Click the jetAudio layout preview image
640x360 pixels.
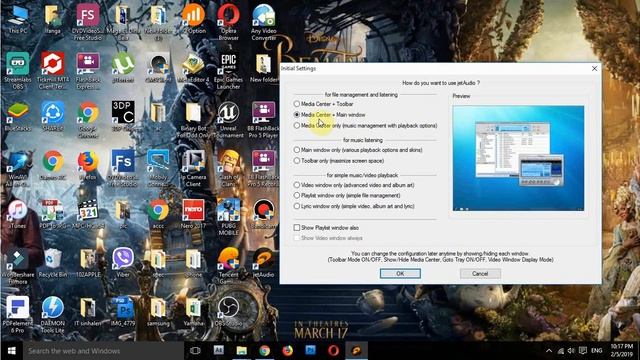(x=518, y=158)
